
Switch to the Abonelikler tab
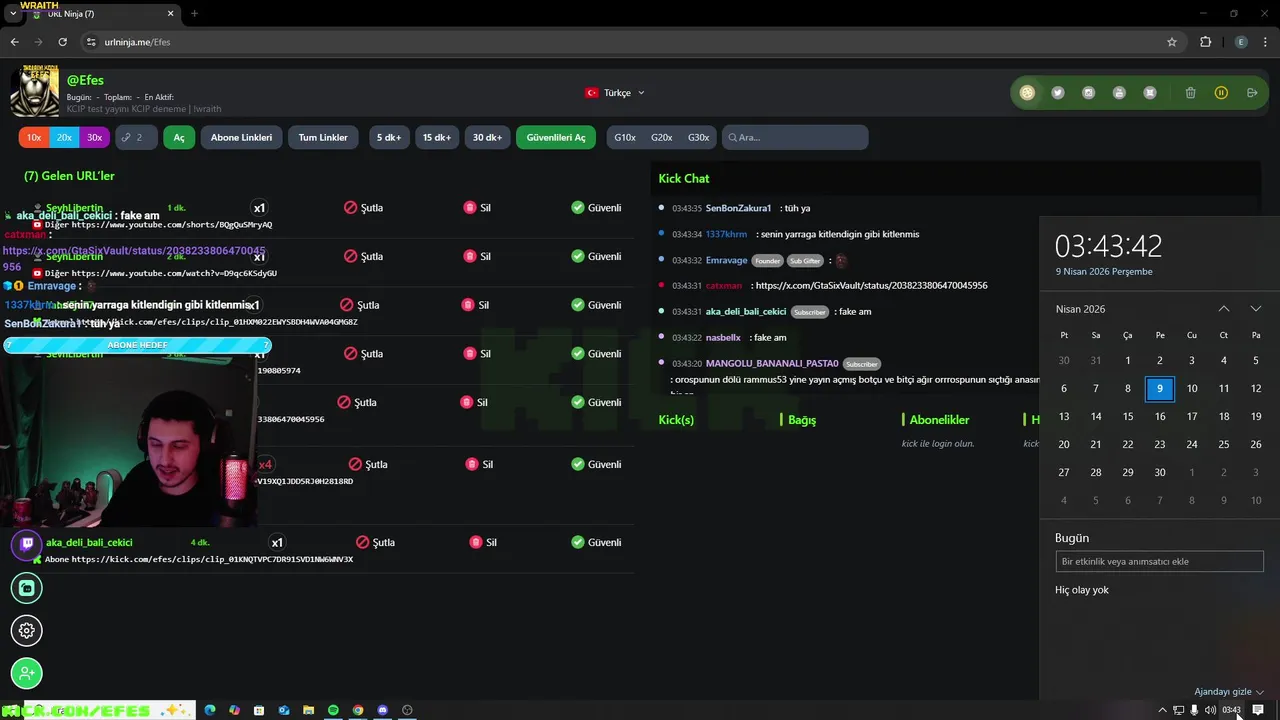pos(938,420)
